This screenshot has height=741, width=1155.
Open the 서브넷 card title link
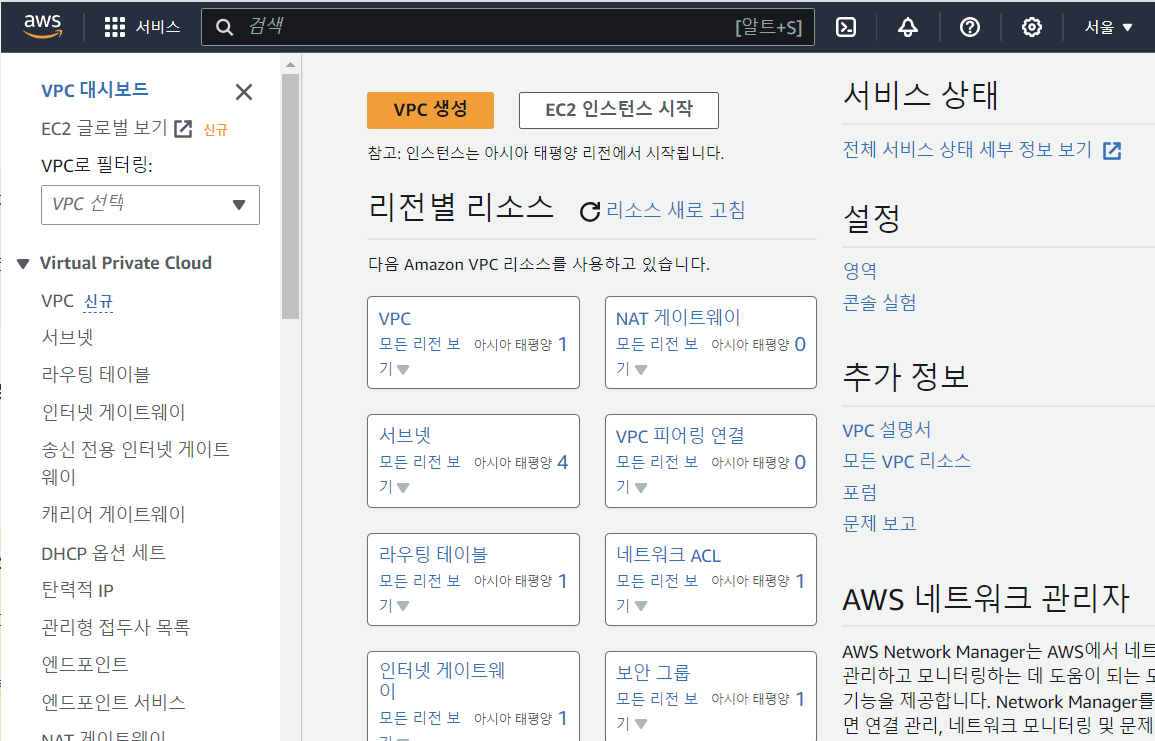(404, 435)
